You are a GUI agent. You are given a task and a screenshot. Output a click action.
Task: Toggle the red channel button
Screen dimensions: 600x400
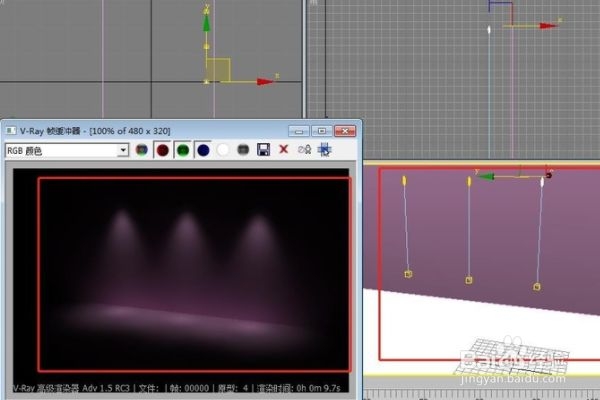[x=163, y=150]
